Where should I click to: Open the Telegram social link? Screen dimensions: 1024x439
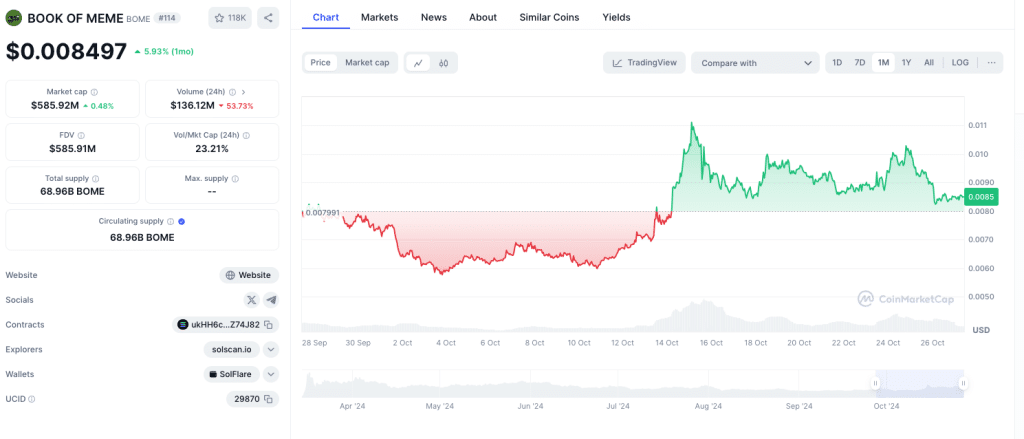[x=271, y=300]
